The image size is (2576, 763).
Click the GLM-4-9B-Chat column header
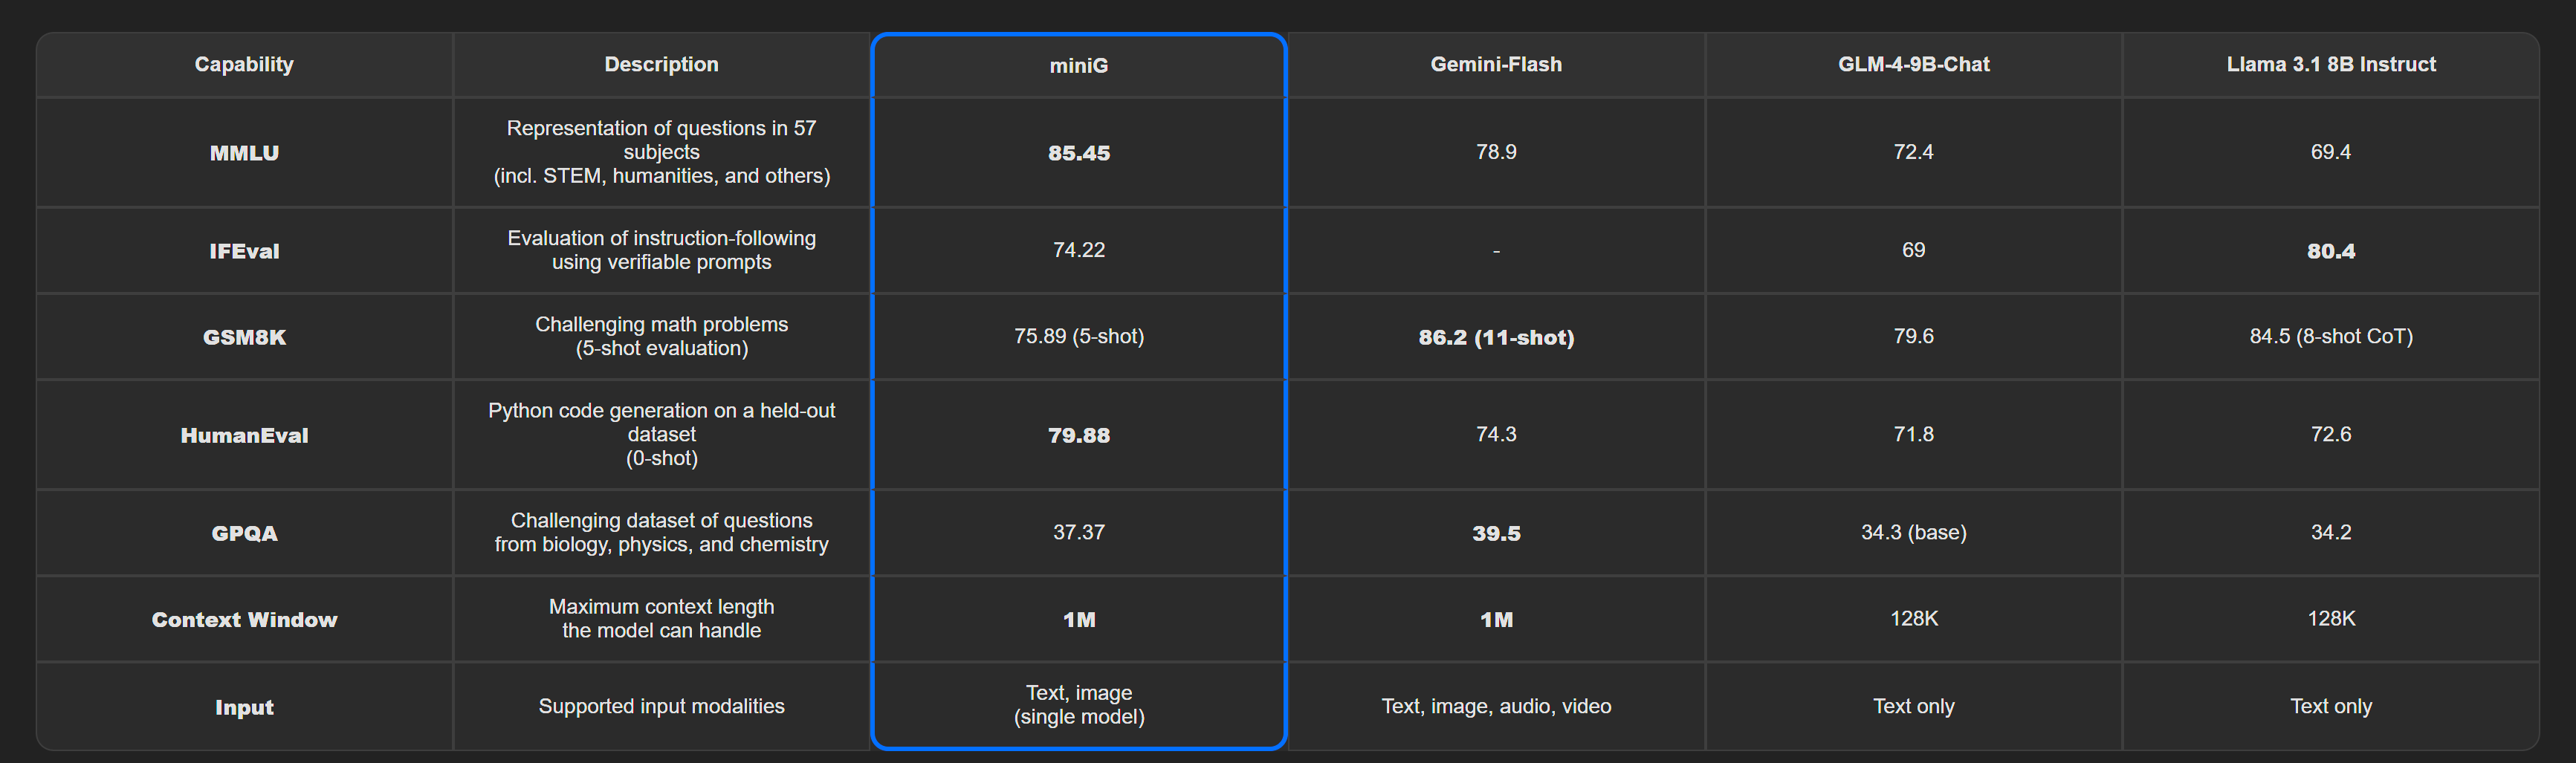coord(1913,64)
